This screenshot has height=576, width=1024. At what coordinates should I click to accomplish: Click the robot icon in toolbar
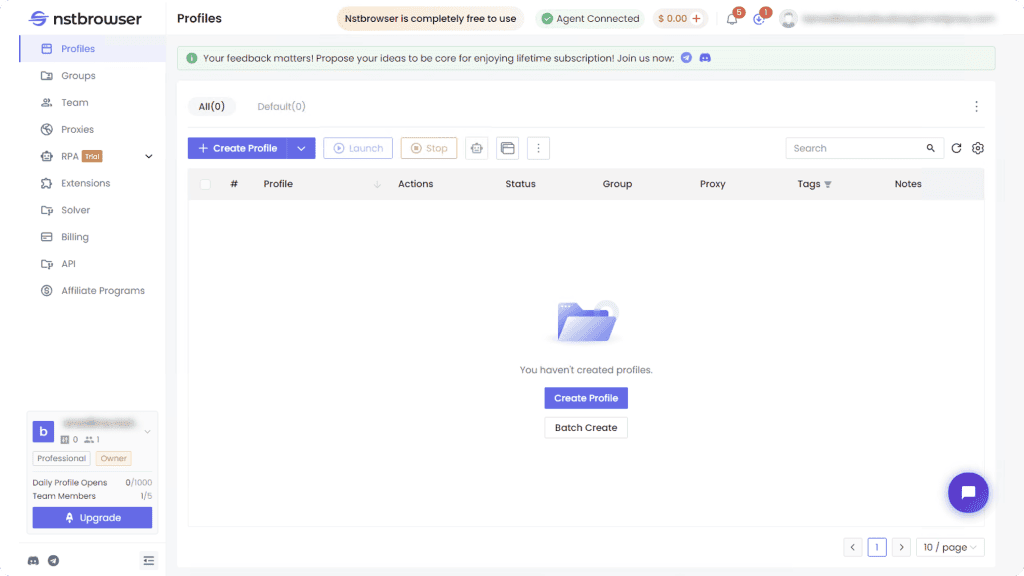[476, 148]
